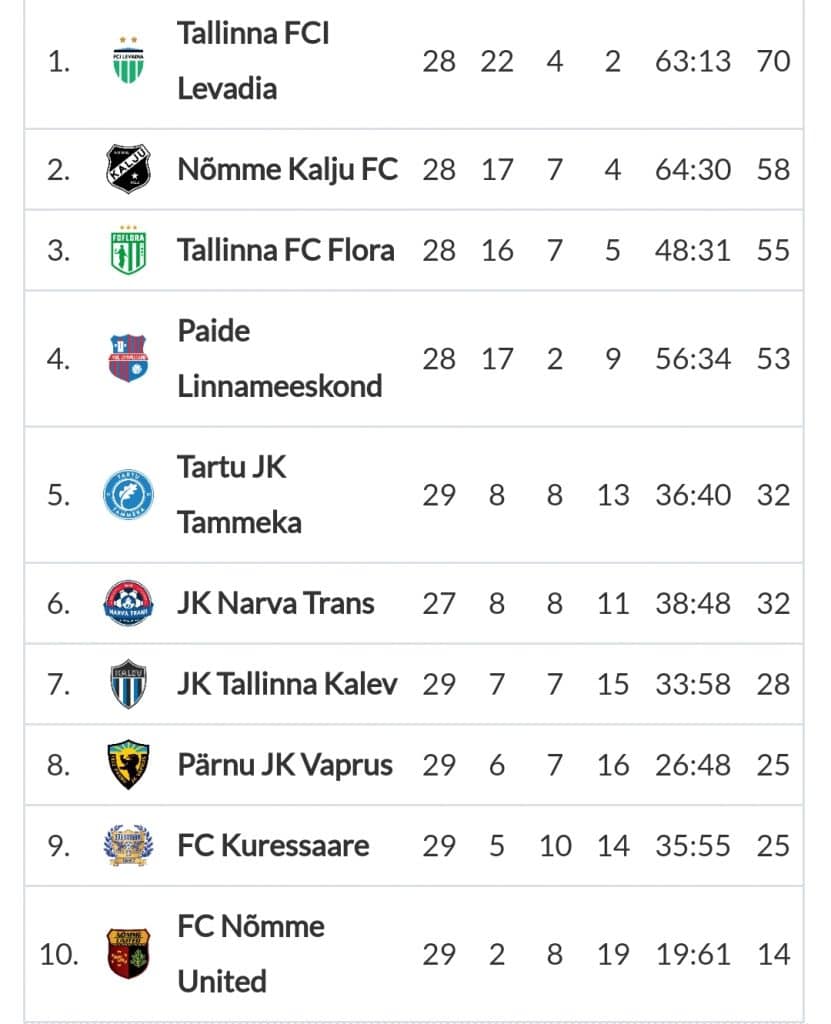Select the Paide Linnameeskond team name
Screen dimensions: 831x1024
280,359
